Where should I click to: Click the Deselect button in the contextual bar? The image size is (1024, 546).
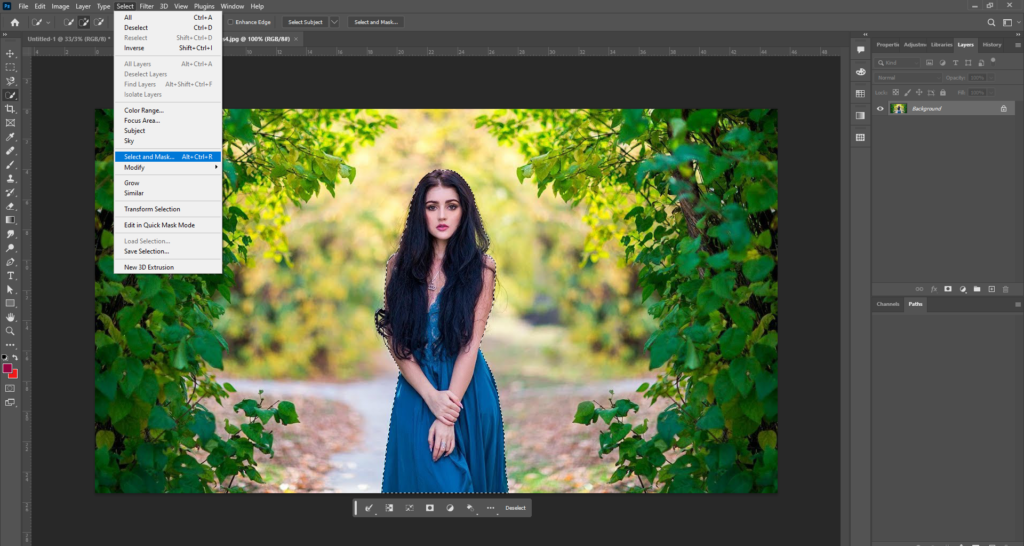pos(515,508)
